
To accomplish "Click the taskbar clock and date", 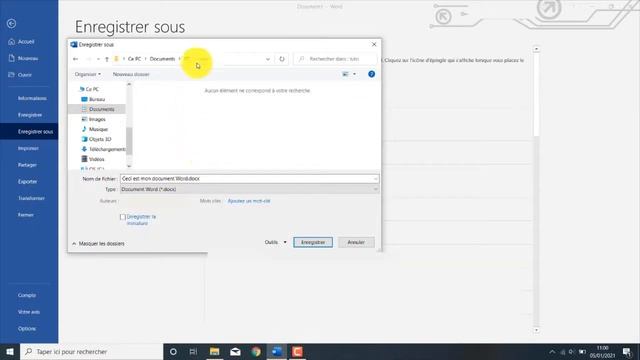I will click(x=602, y=351).
